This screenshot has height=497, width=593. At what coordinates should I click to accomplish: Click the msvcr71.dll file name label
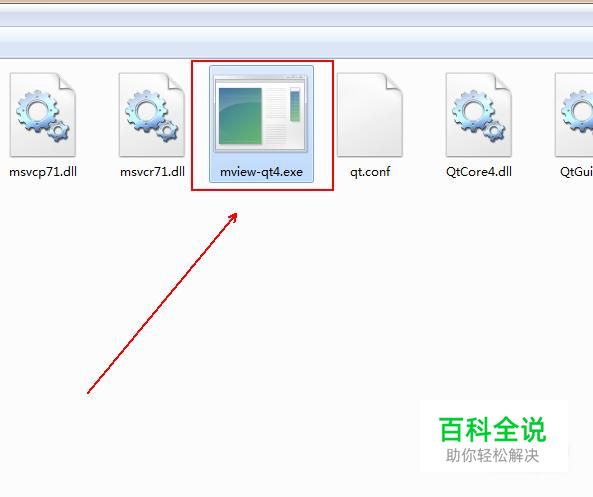(152, 172)
